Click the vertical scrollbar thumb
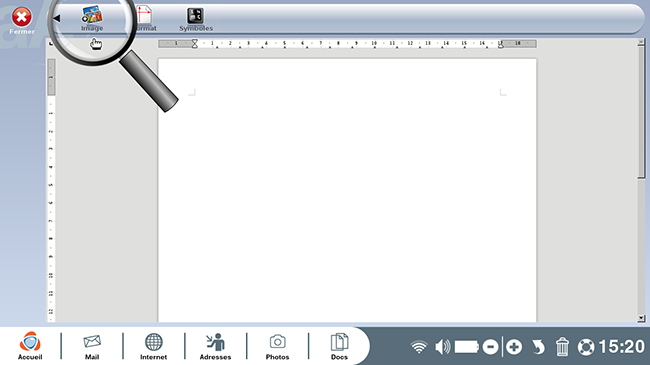Screen dimensions: 650x365 point(641,112)
